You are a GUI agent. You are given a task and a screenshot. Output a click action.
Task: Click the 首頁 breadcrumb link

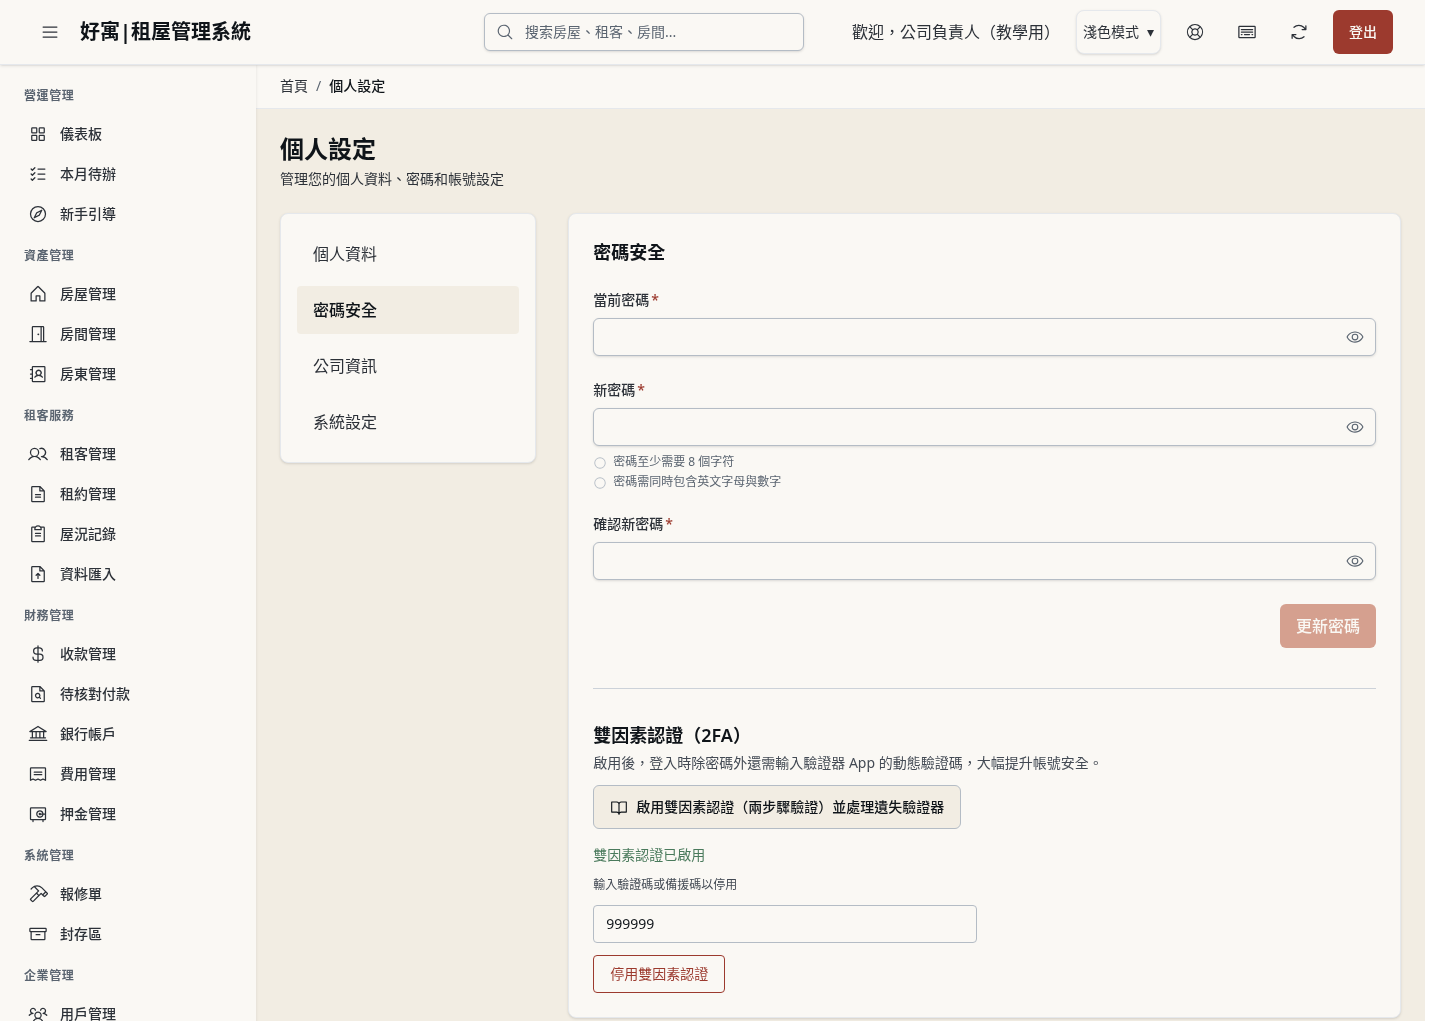[294, 87]
